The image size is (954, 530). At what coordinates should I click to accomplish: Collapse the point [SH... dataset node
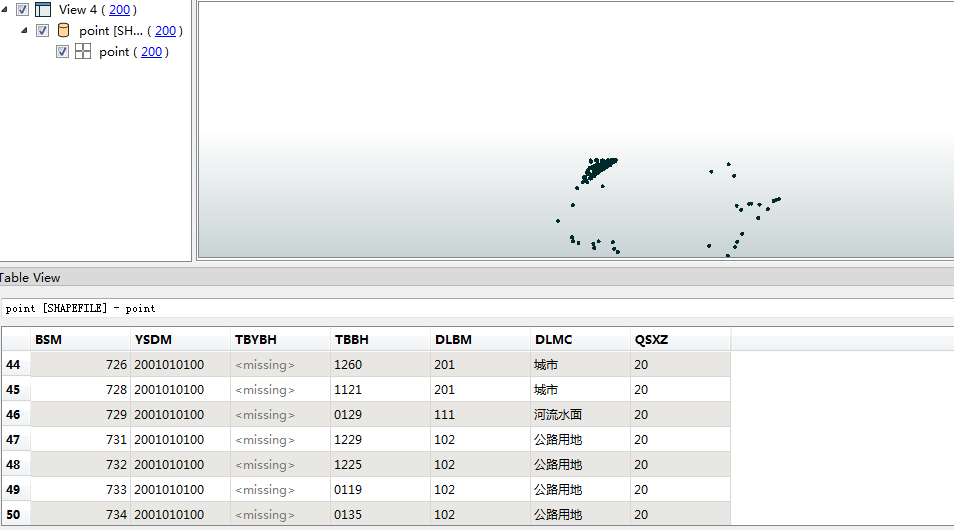(24, 30)
